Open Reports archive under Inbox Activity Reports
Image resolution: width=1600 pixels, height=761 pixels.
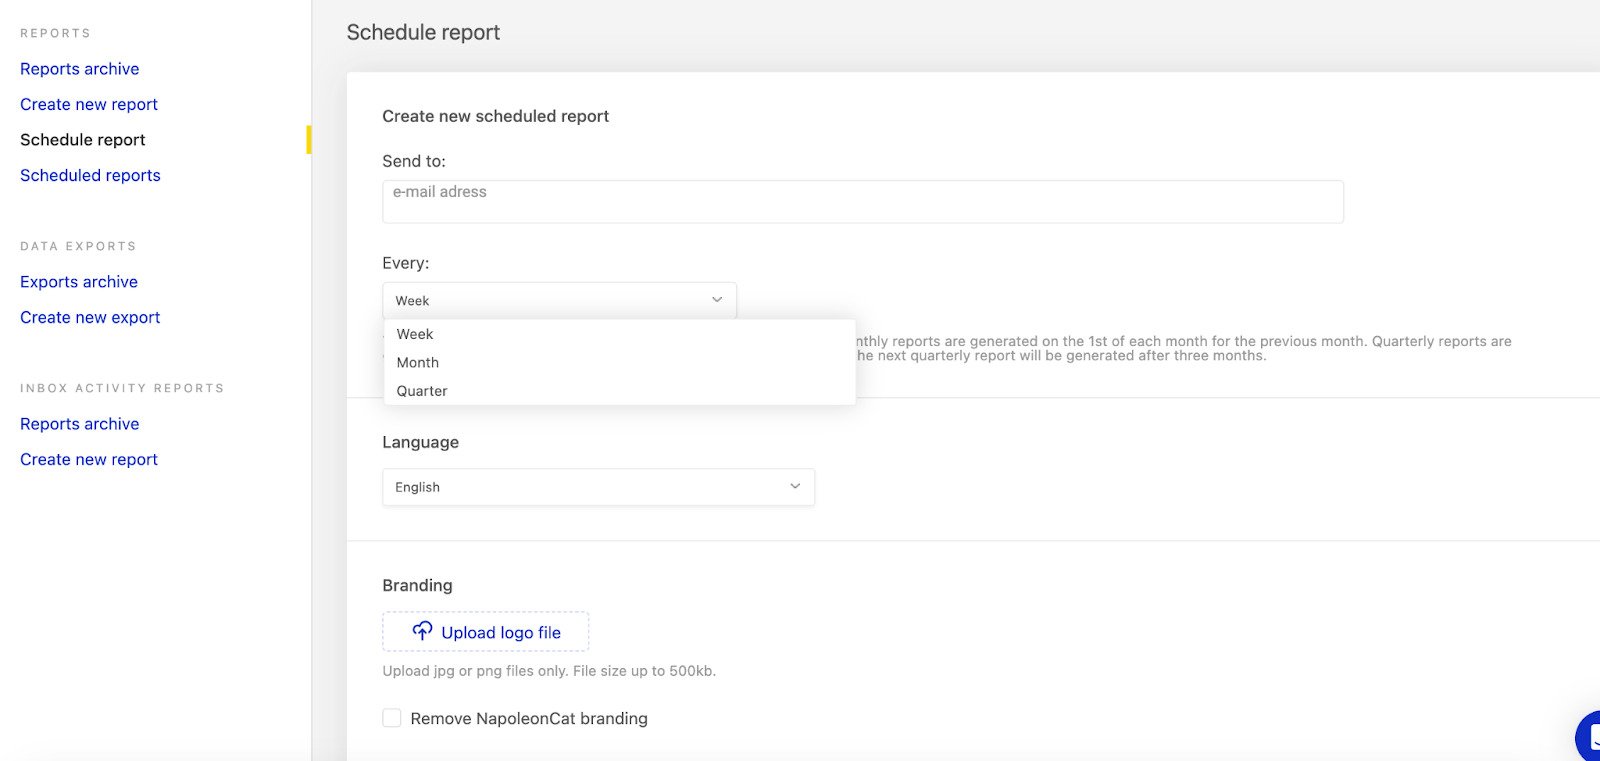tap(79, 424)
